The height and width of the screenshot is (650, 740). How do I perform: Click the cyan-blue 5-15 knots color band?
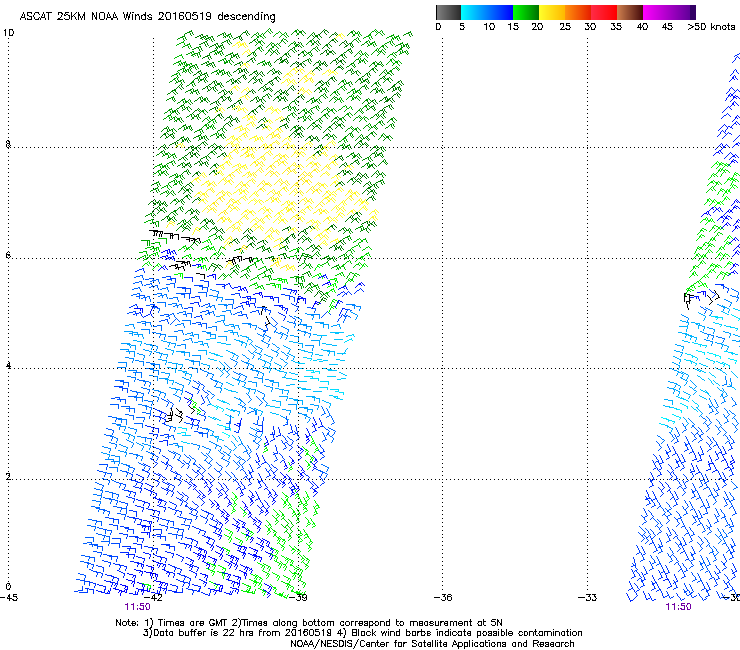tap(487, 12)
